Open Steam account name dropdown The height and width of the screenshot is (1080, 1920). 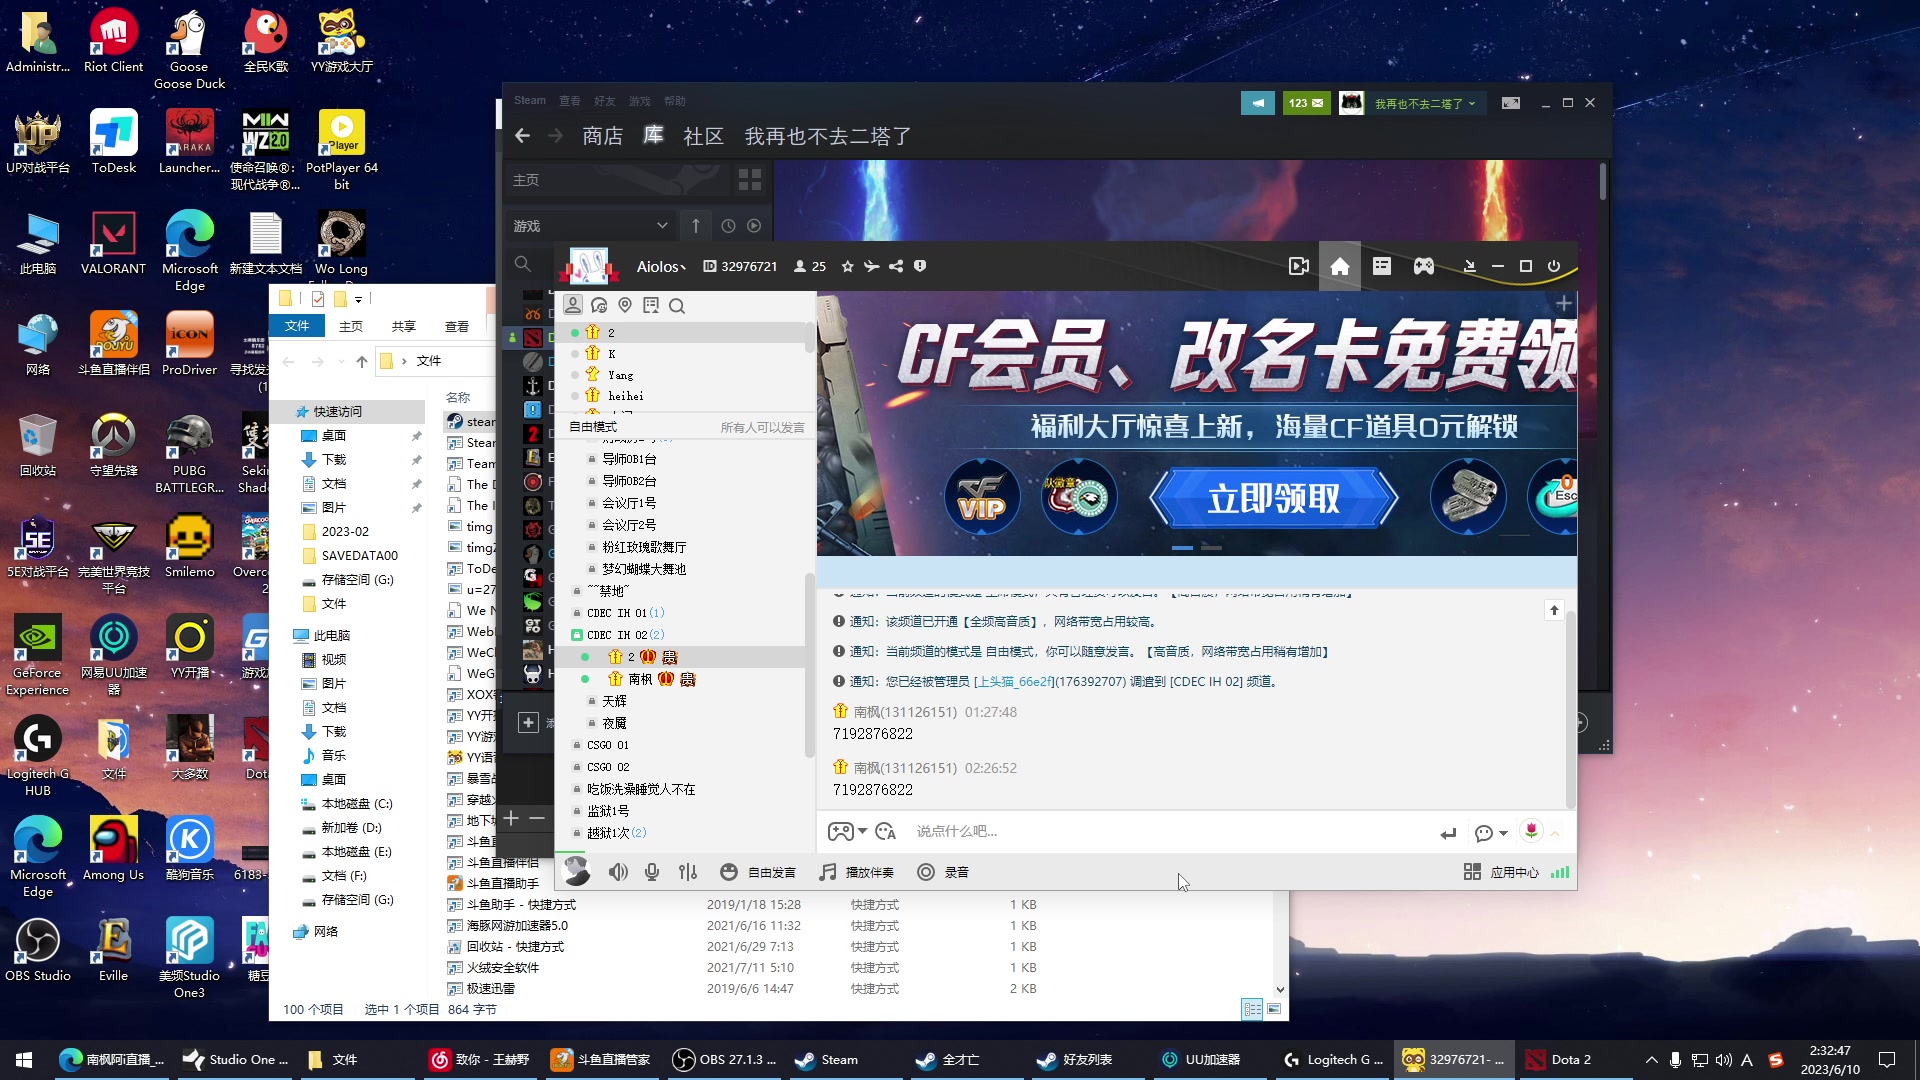(1424, 103)
